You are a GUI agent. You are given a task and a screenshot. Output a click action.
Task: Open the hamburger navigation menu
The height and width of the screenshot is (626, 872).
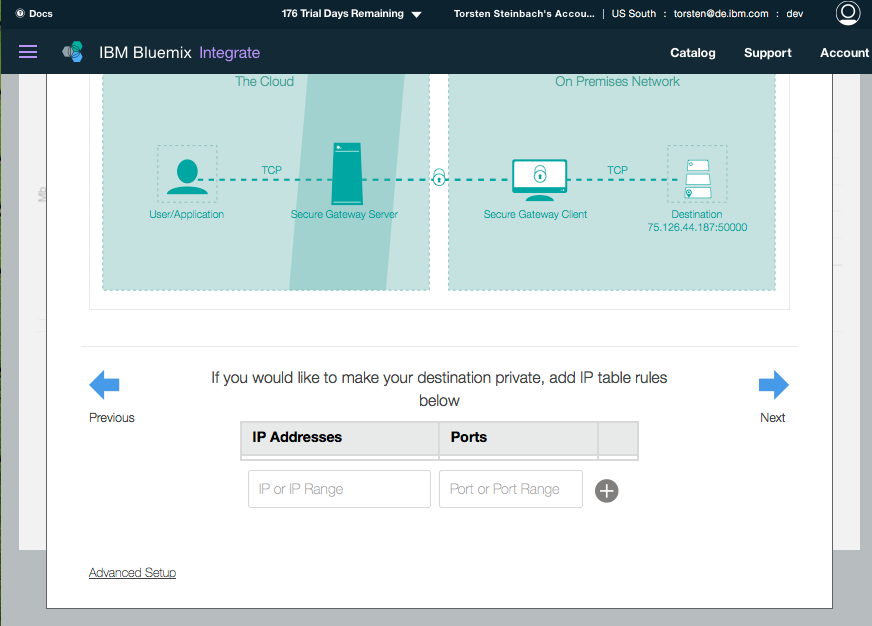[28, 52]
